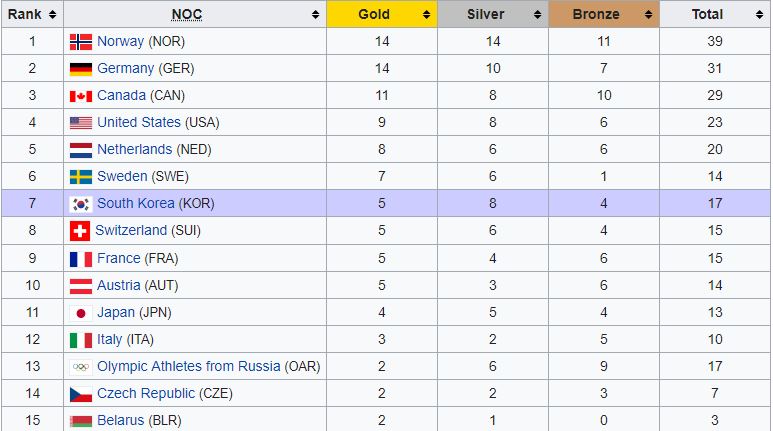Open the Austria country link
The height and width of the screenshot is (431, 773).
click(x=118, y=285)
